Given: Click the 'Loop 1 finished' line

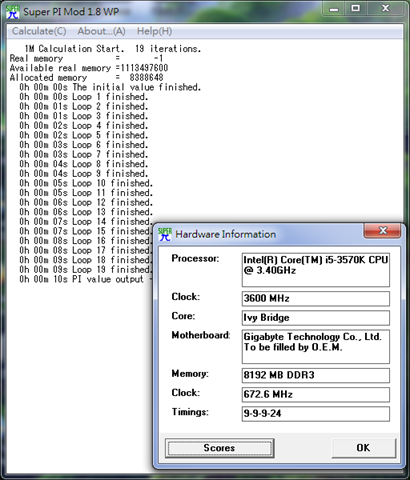Looking at the screenshot, I should tap(83, 97).
